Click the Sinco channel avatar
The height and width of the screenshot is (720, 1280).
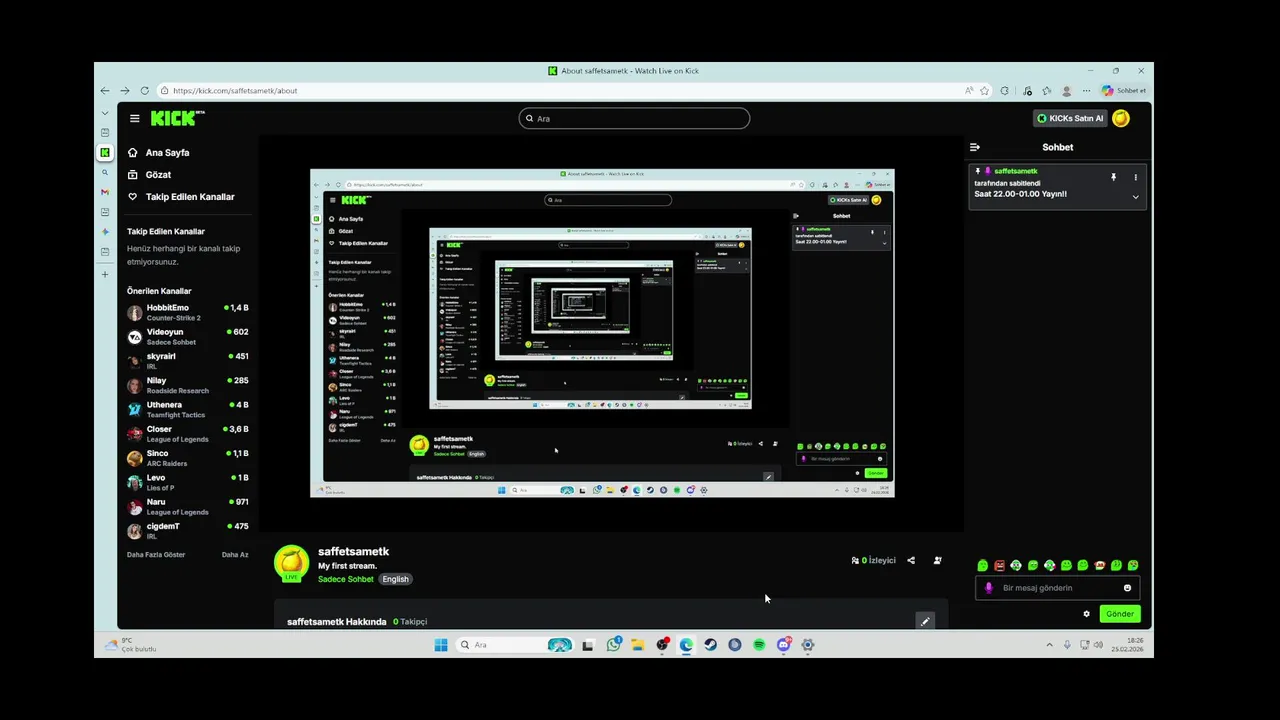[x=134, y=458]
